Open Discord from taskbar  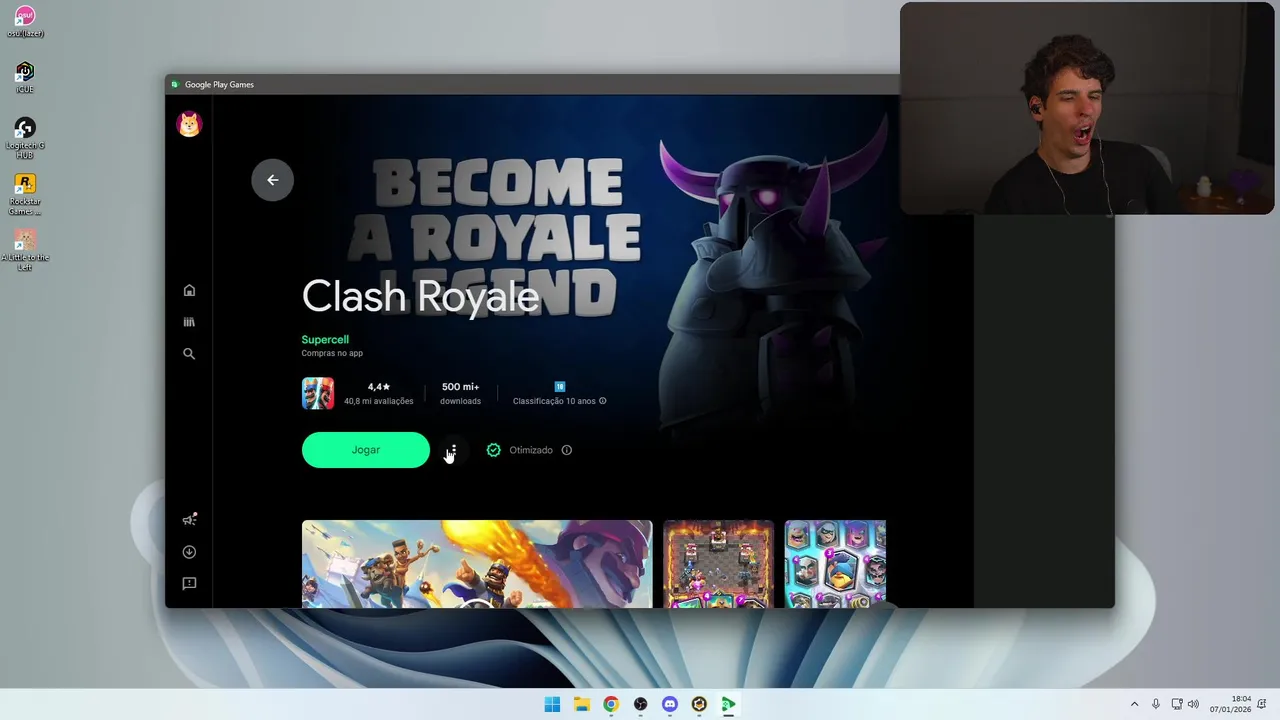click(670, 704)
